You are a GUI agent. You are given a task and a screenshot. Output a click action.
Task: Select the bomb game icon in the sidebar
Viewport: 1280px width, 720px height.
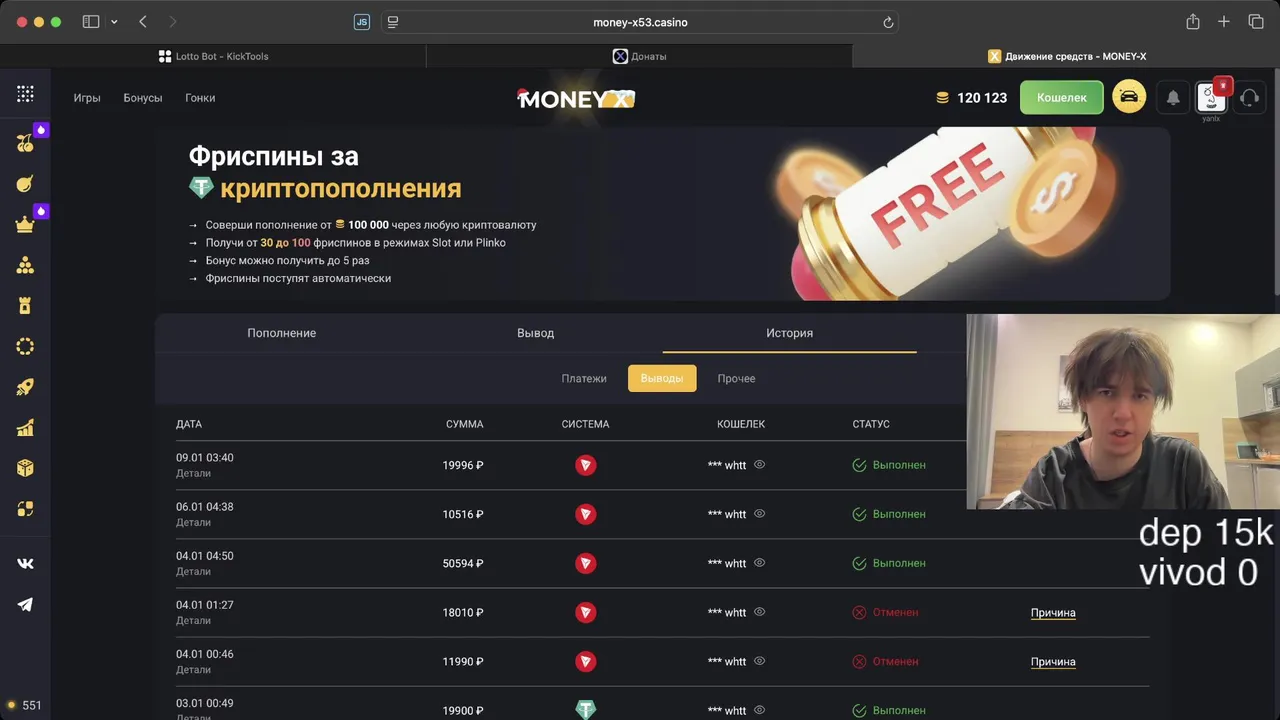tap(25, 184)
